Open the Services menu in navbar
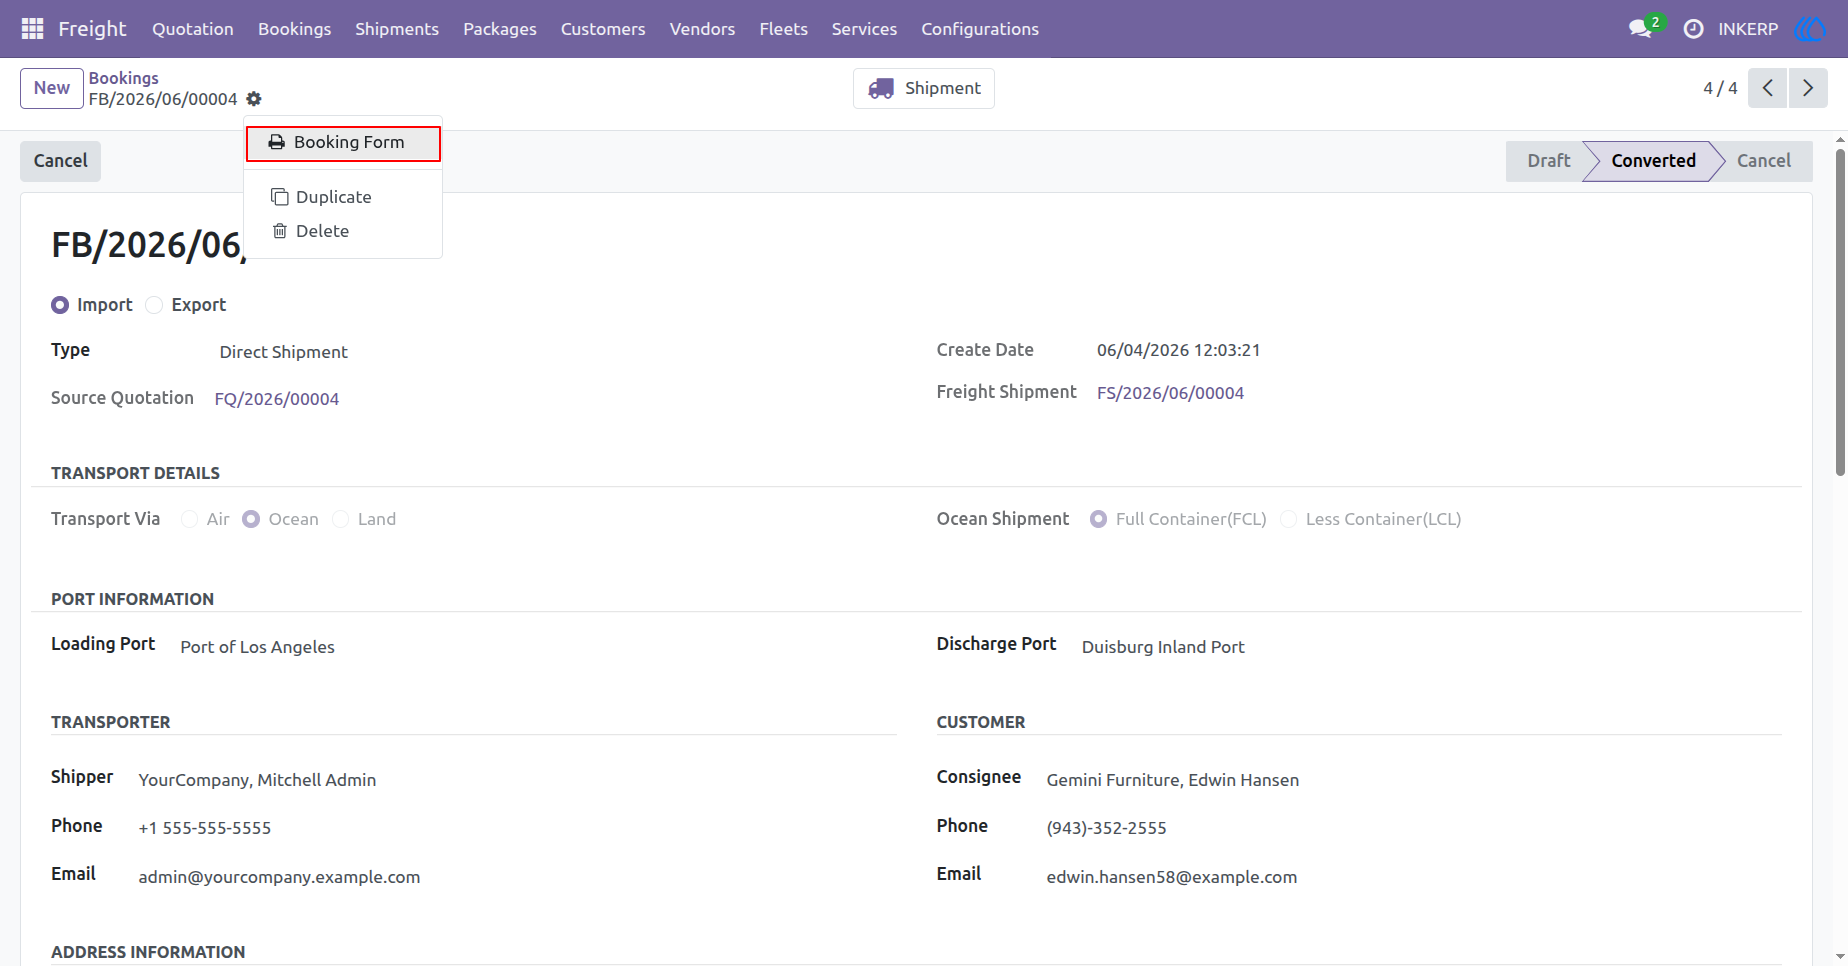Image resolution: width=1848 pixels, height=966 pixels. click(x=864, y=29)
